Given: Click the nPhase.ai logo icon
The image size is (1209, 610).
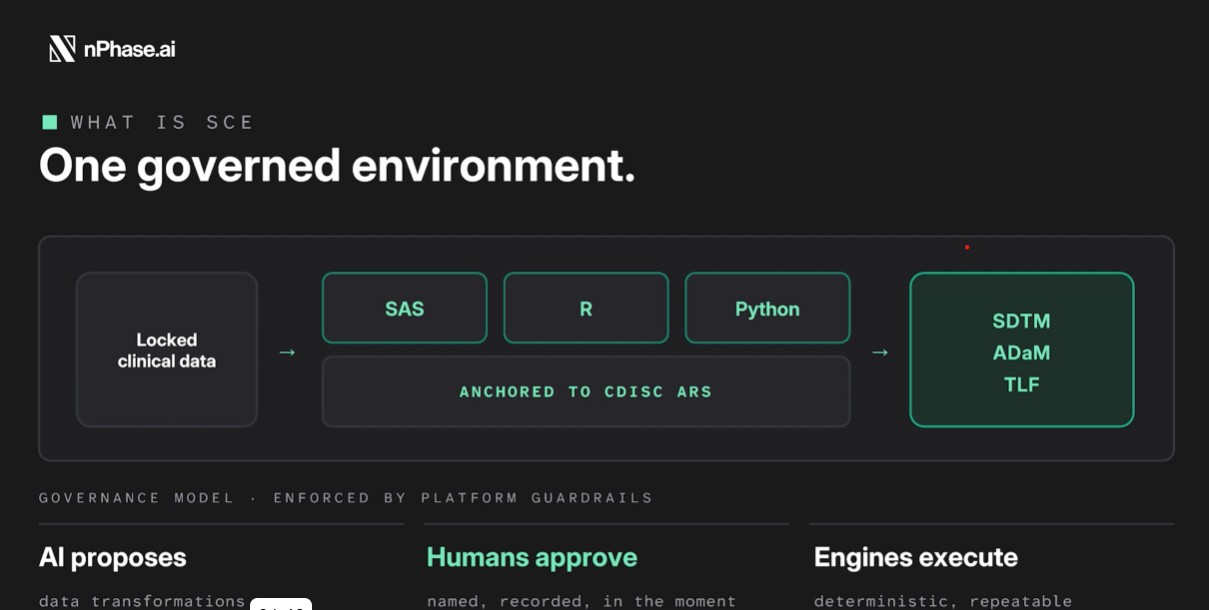Looking at the screenshot, I should 62,48.
